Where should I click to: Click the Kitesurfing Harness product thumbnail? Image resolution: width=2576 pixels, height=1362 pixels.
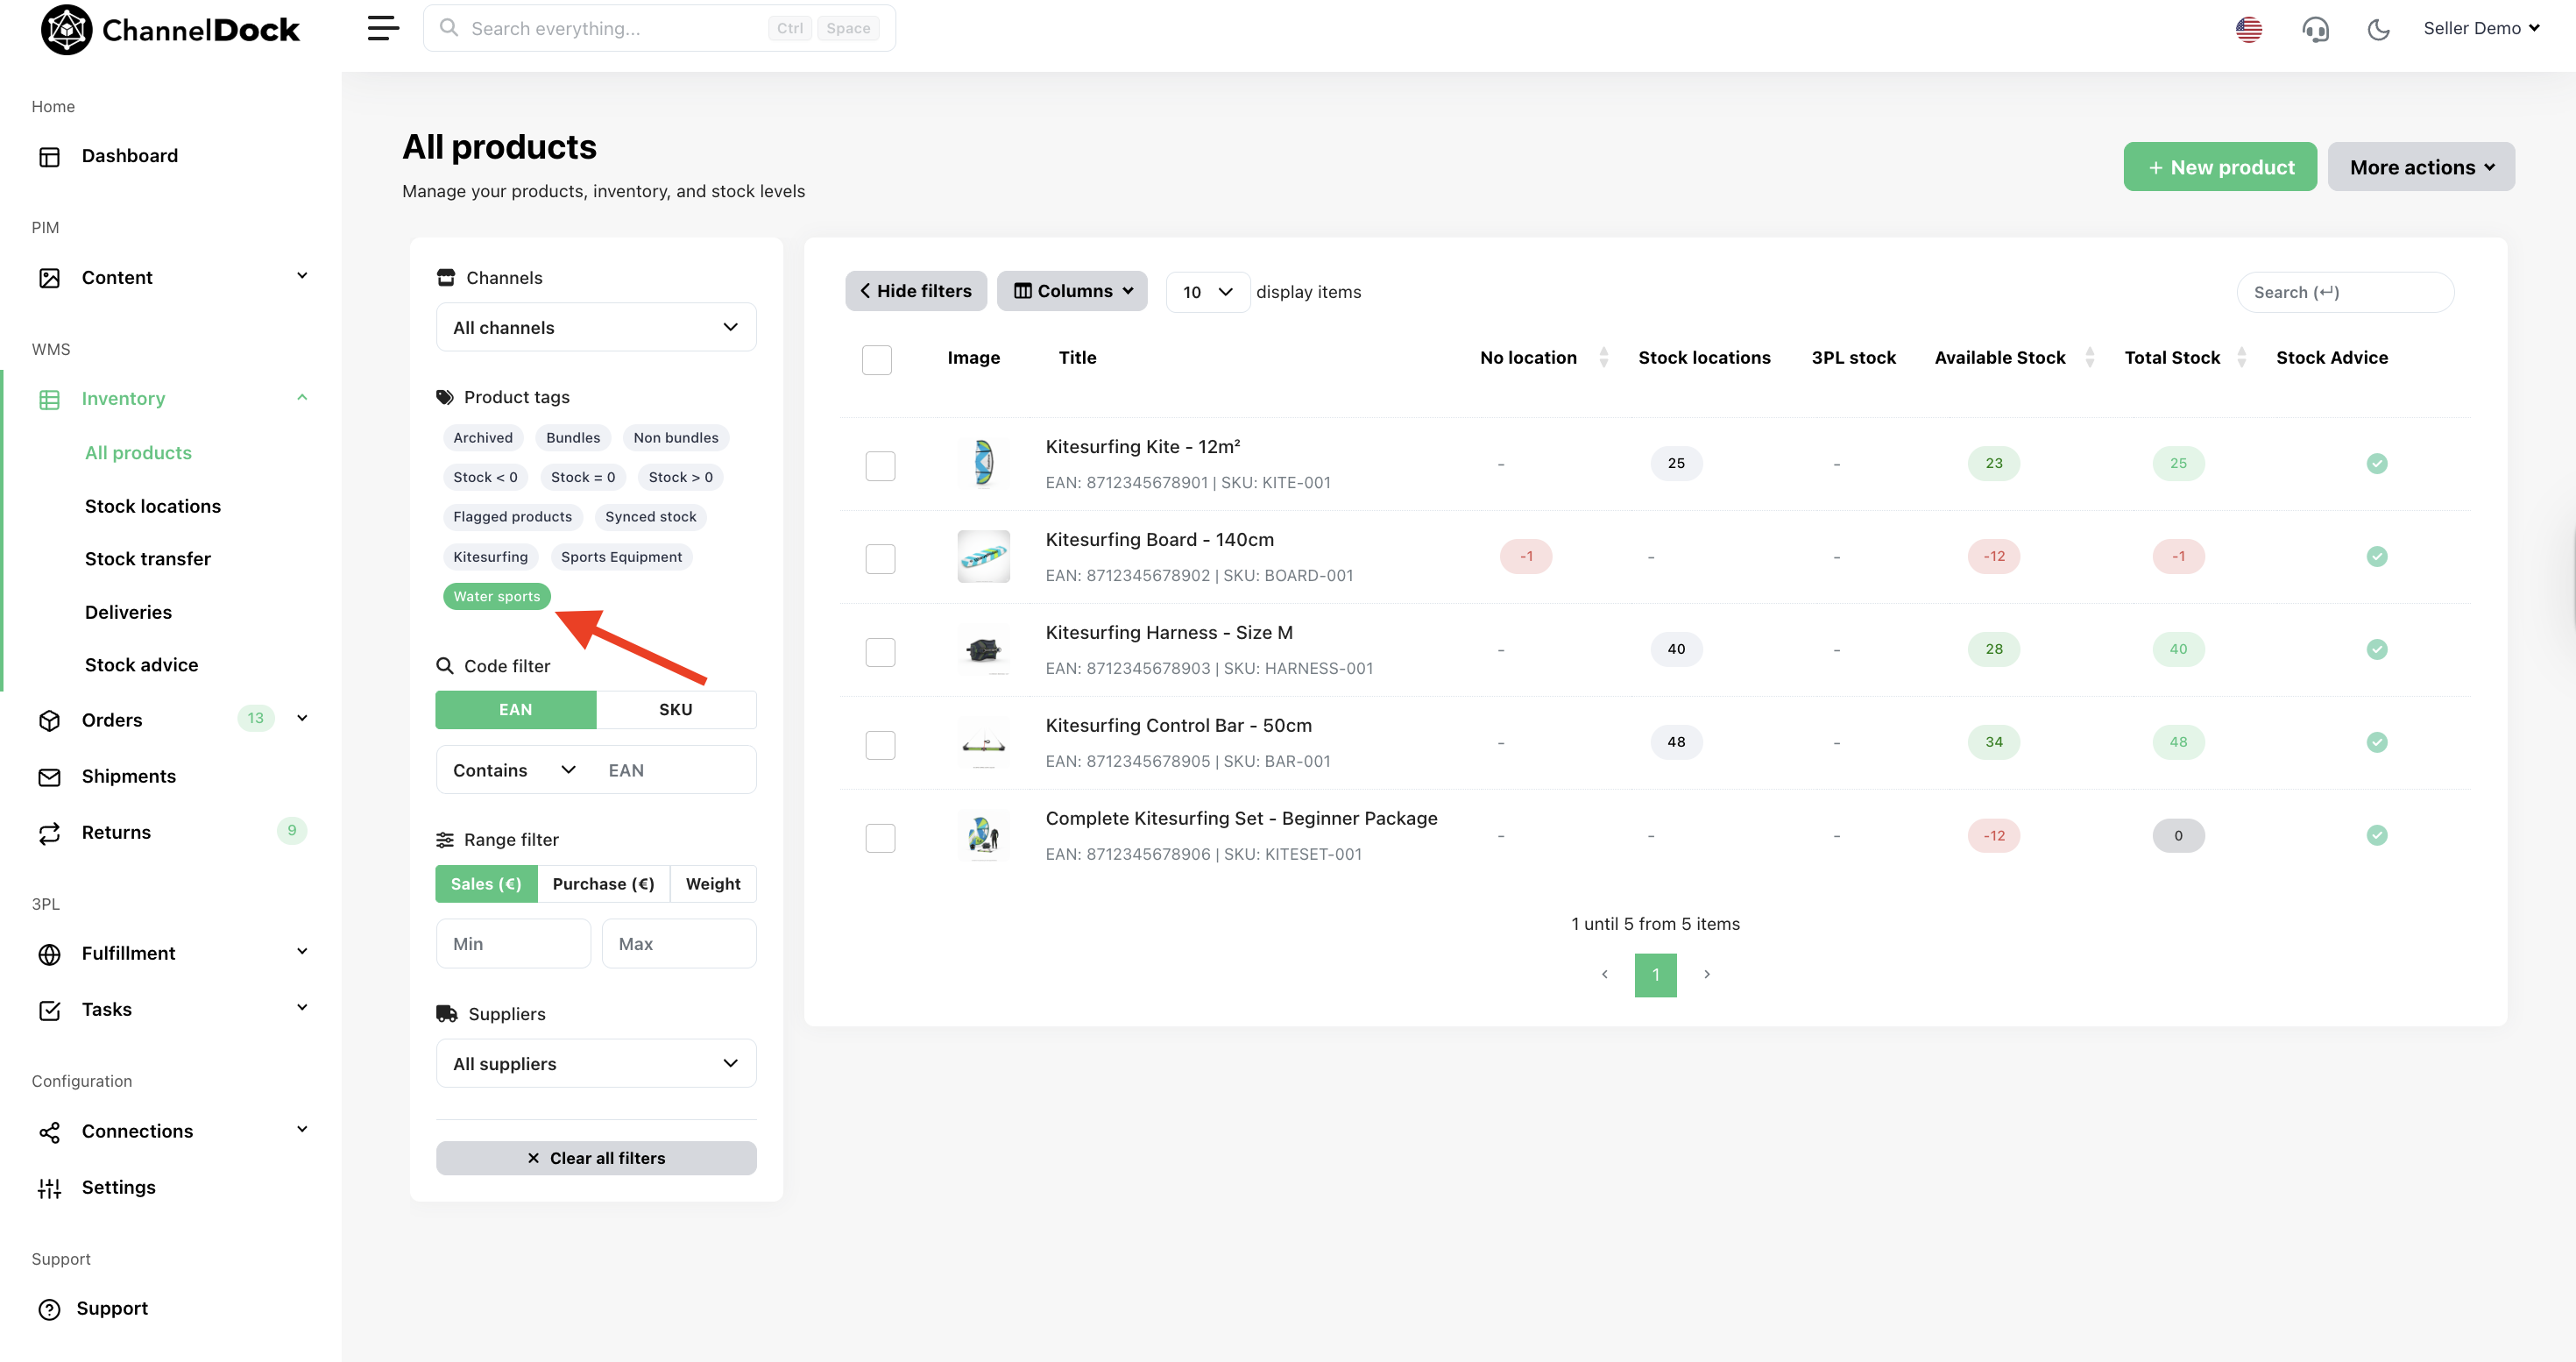tap(983, 650)
